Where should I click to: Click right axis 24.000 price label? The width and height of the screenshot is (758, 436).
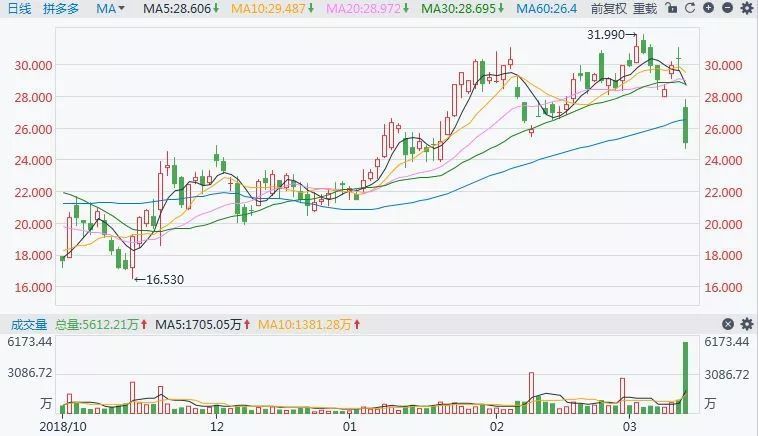coord(723,160)
